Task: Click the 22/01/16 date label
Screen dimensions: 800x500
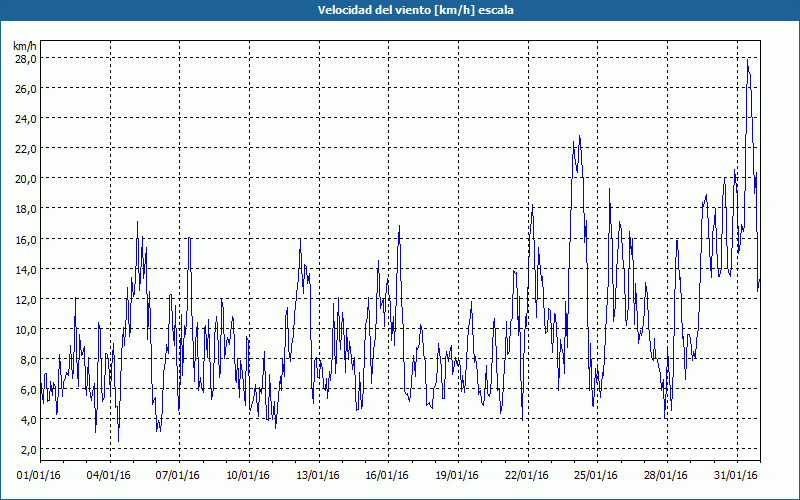Action: tap(527, 476)
